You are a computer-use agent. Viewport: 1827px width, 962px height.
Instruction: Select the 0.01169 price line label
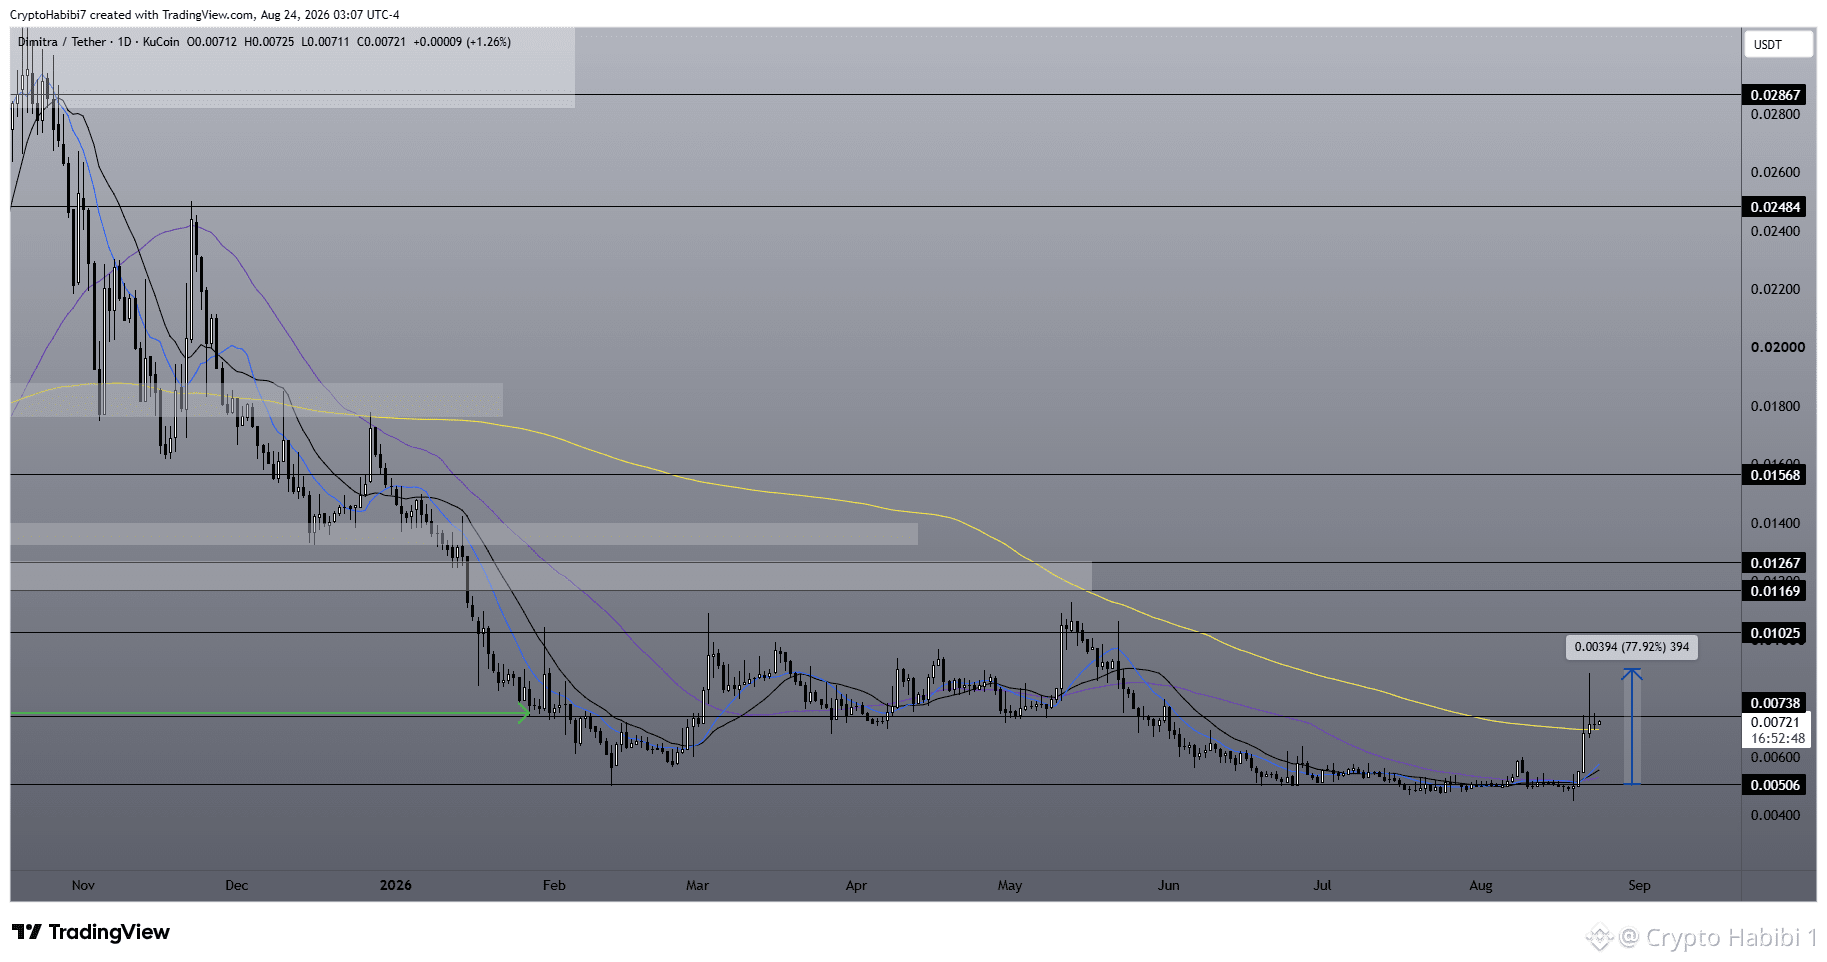point(1776,591)
